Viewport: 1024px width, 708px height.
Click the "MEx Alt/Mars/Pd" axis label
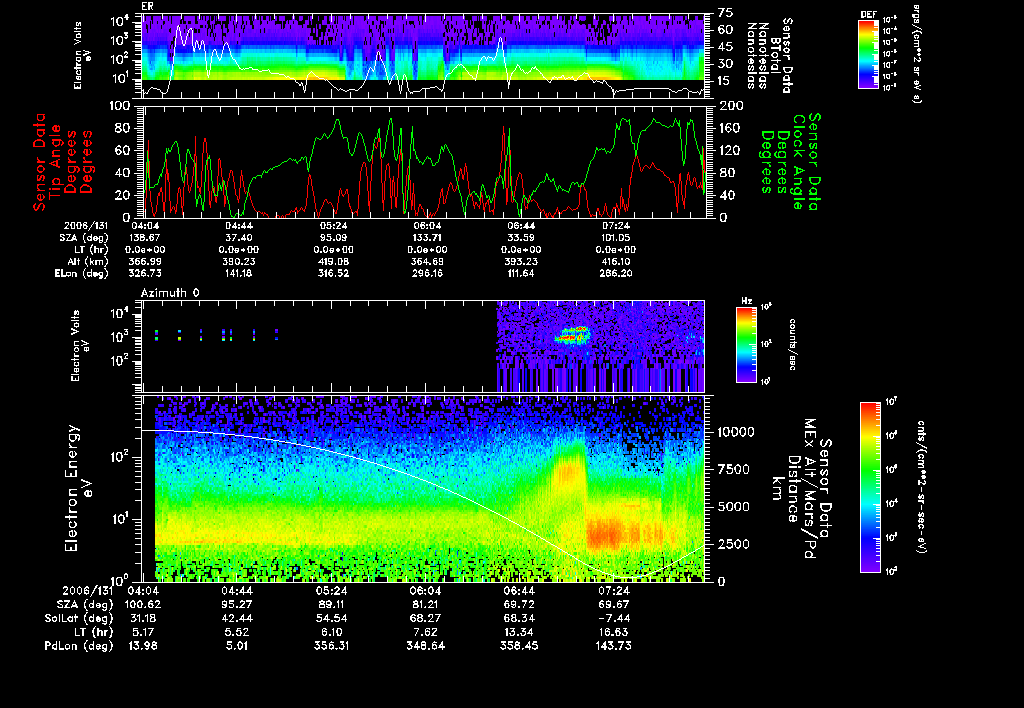(x=810, y=489)
